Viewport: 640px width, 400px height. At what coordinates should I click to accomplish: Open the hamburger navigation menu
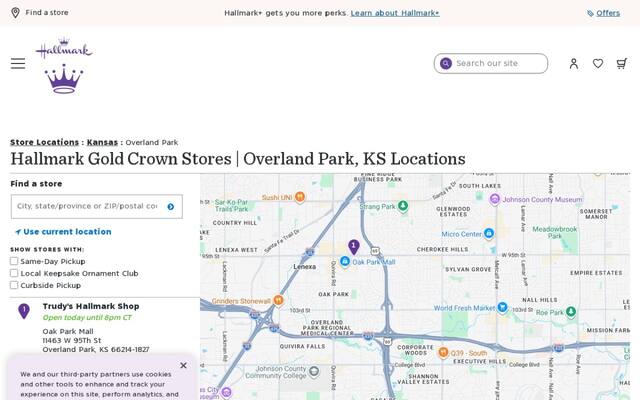[18, 63]
